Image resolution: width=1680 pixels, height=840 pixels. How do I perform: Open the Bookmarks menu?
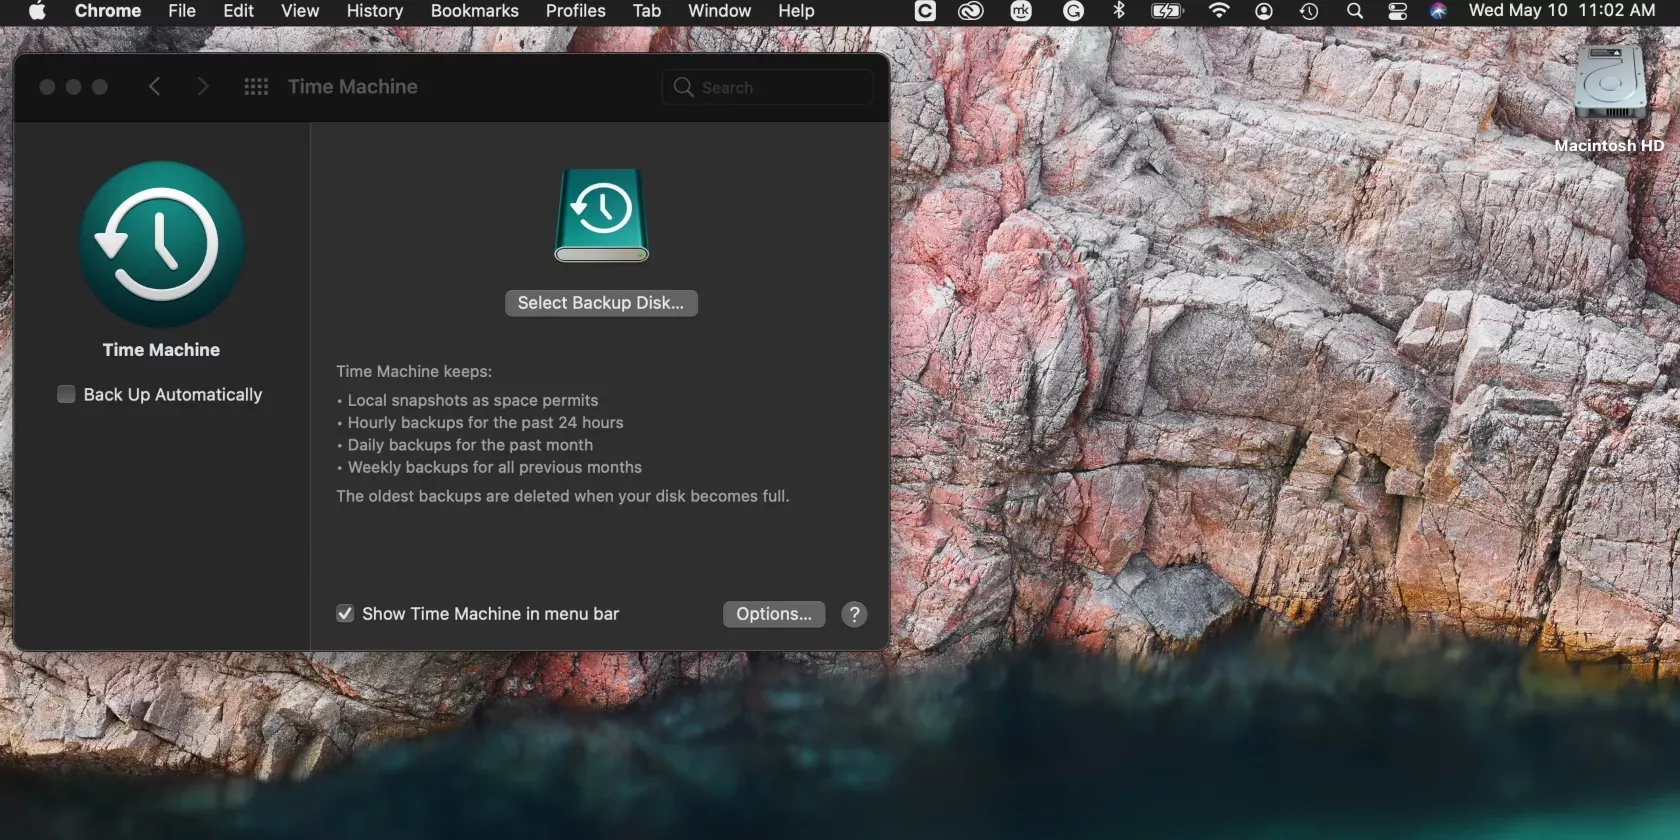pyautogui.click(x=474, y=11)
